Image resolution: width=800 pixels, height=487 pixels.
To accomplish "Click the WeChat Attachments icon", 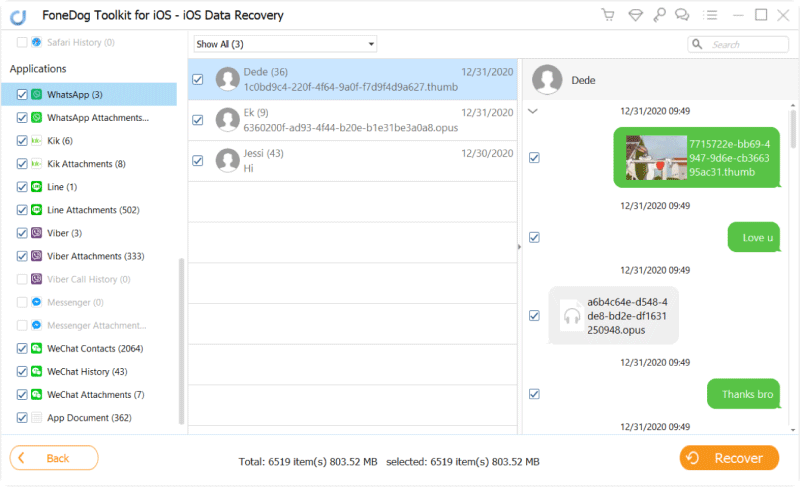I will click(x=37, y=394).
